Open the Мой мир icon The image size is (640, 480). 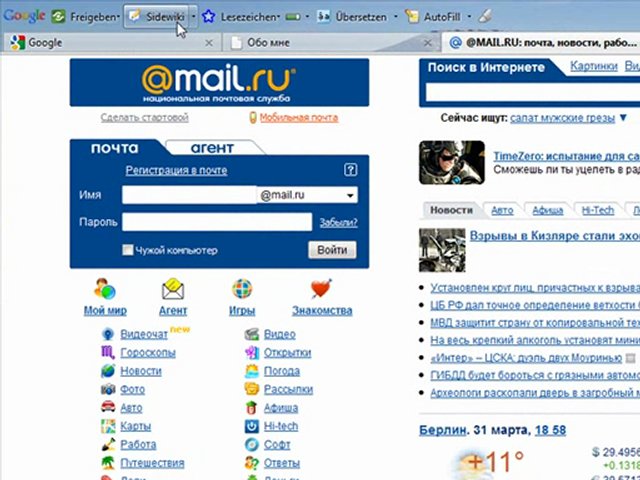pos(105,290)
